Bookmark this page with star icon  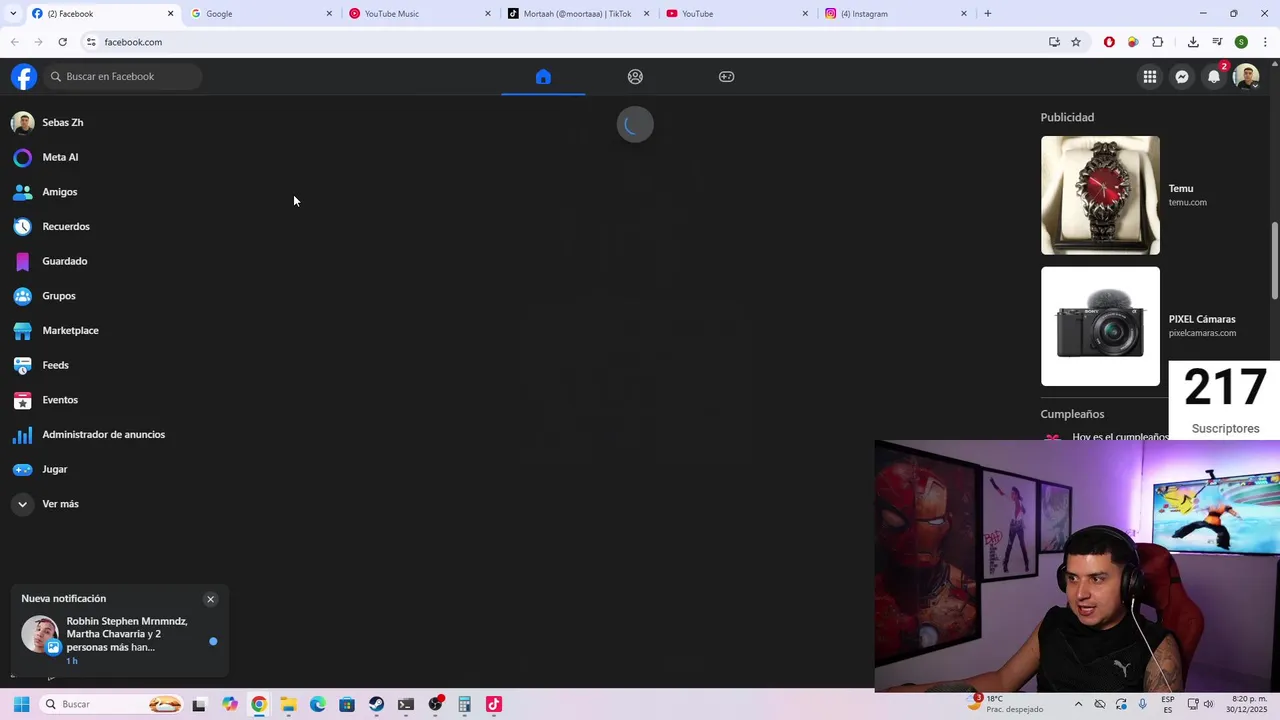pyautogui.click(x=1076, y=42)
